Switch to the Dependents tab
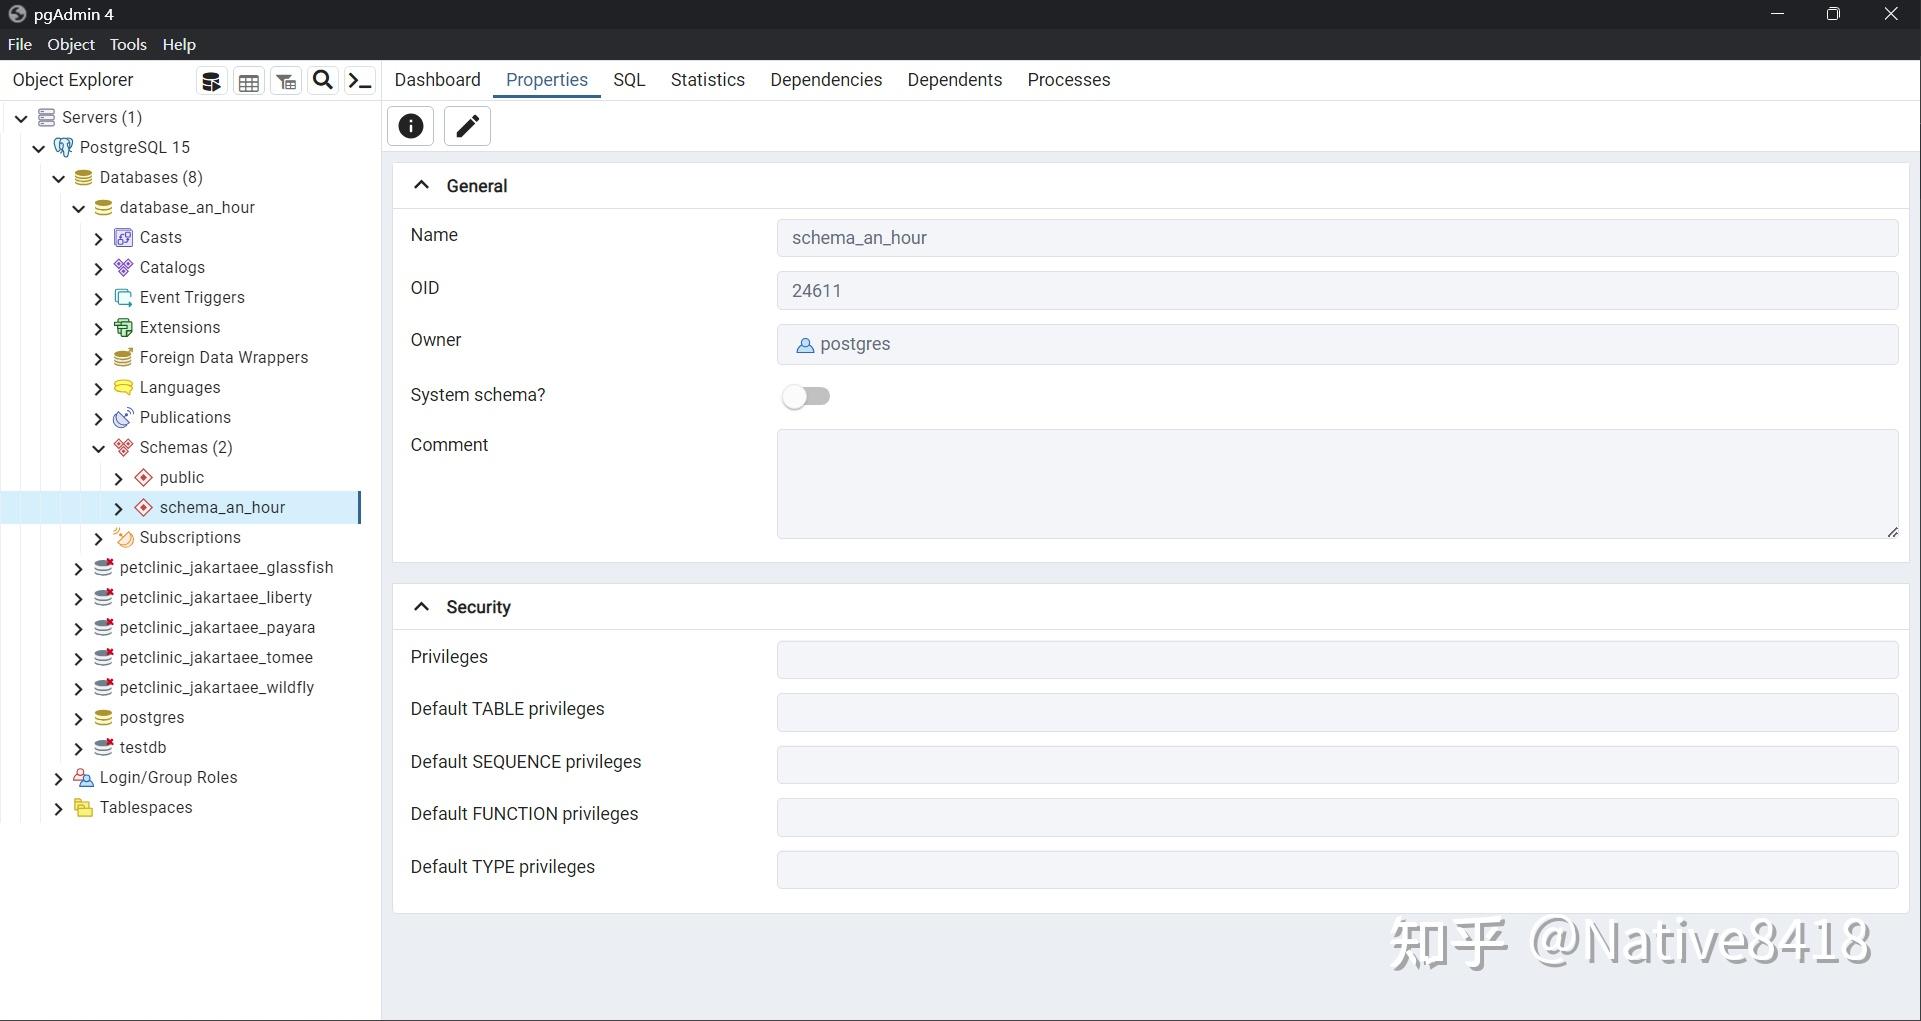Screen dimensions: 1921x1021 click(954, 80)
